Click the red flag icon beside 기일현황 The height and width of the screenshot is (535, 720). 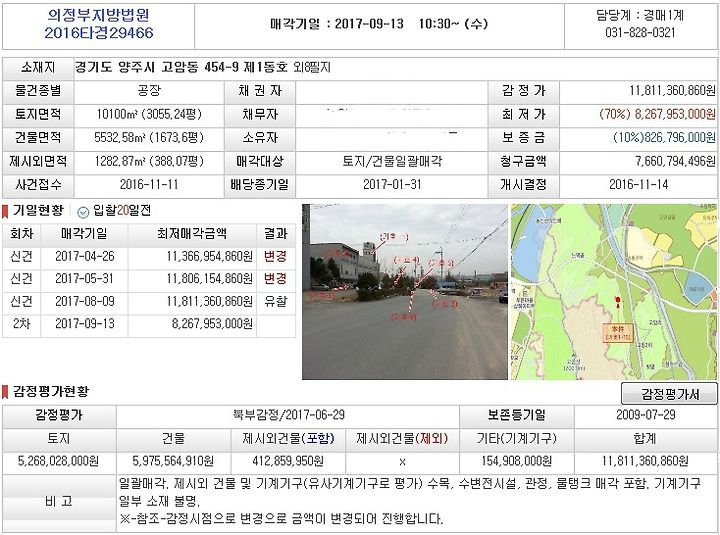click(x=6, y=211)
